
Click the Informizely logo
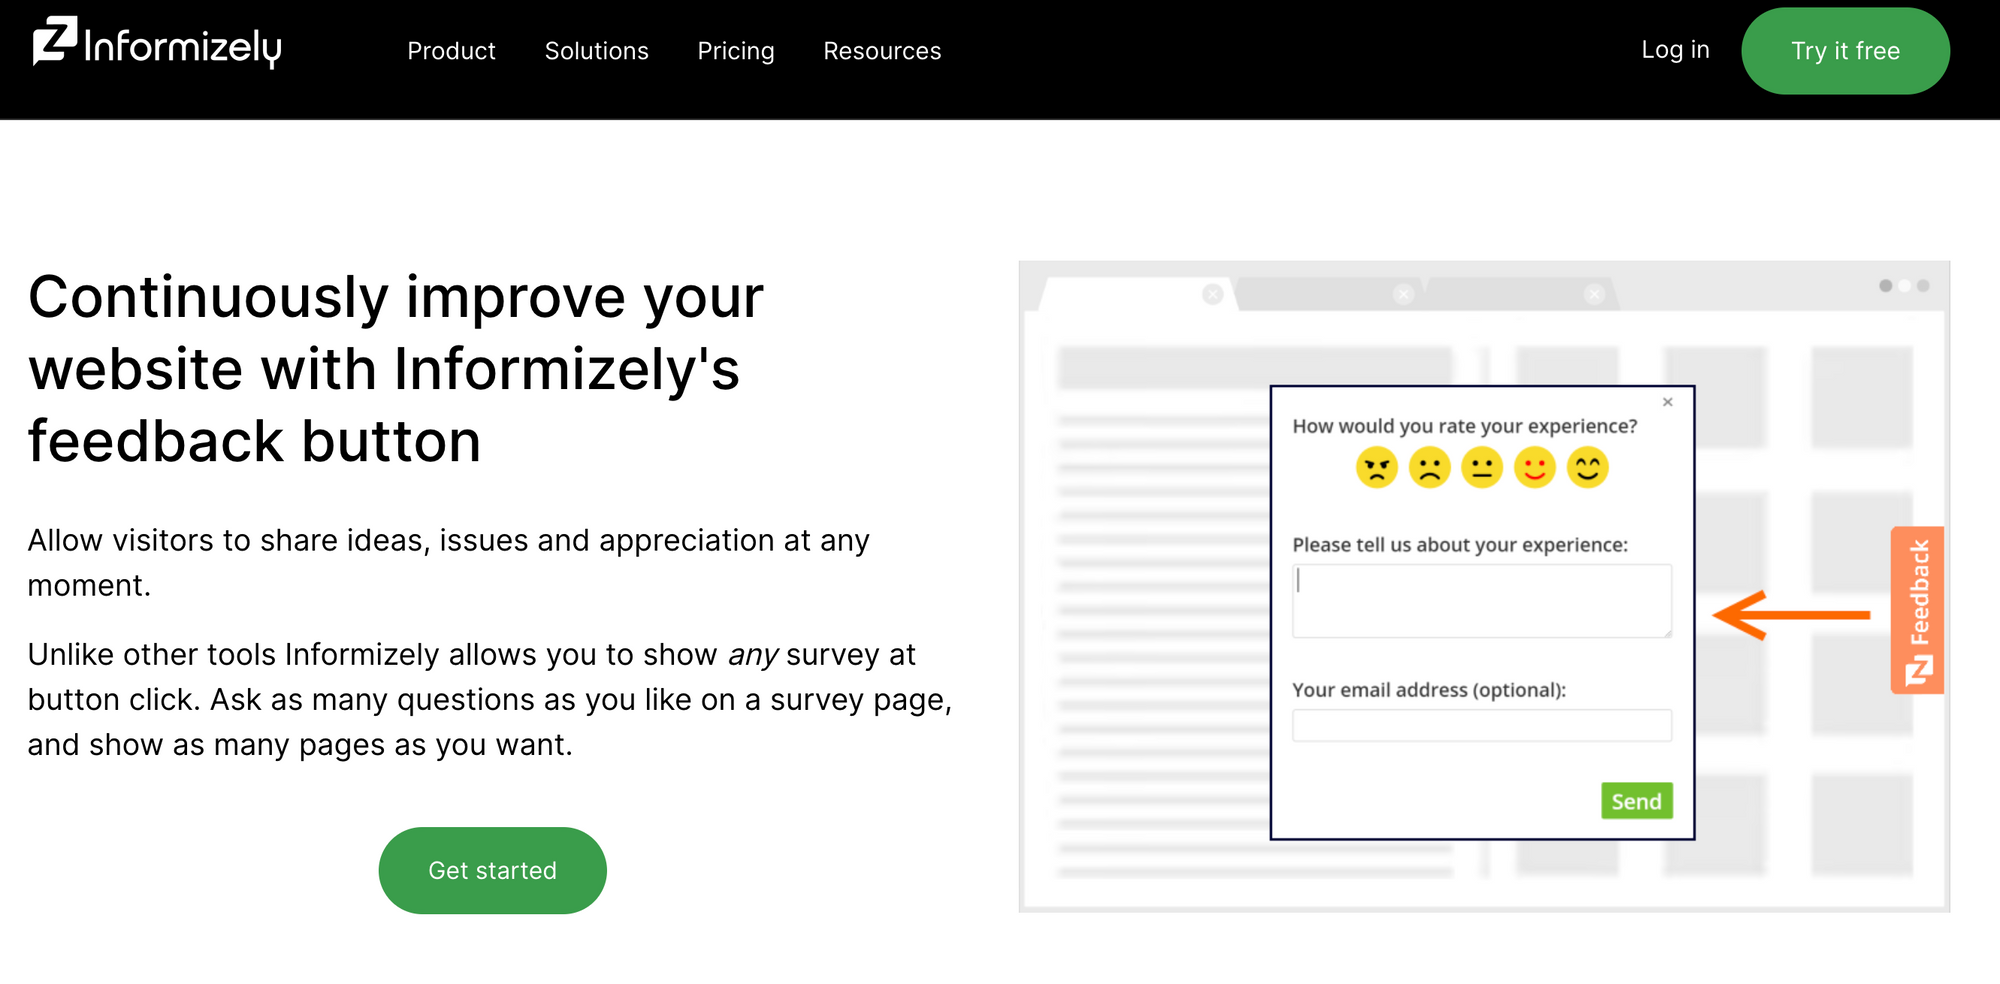click(157, 43)
